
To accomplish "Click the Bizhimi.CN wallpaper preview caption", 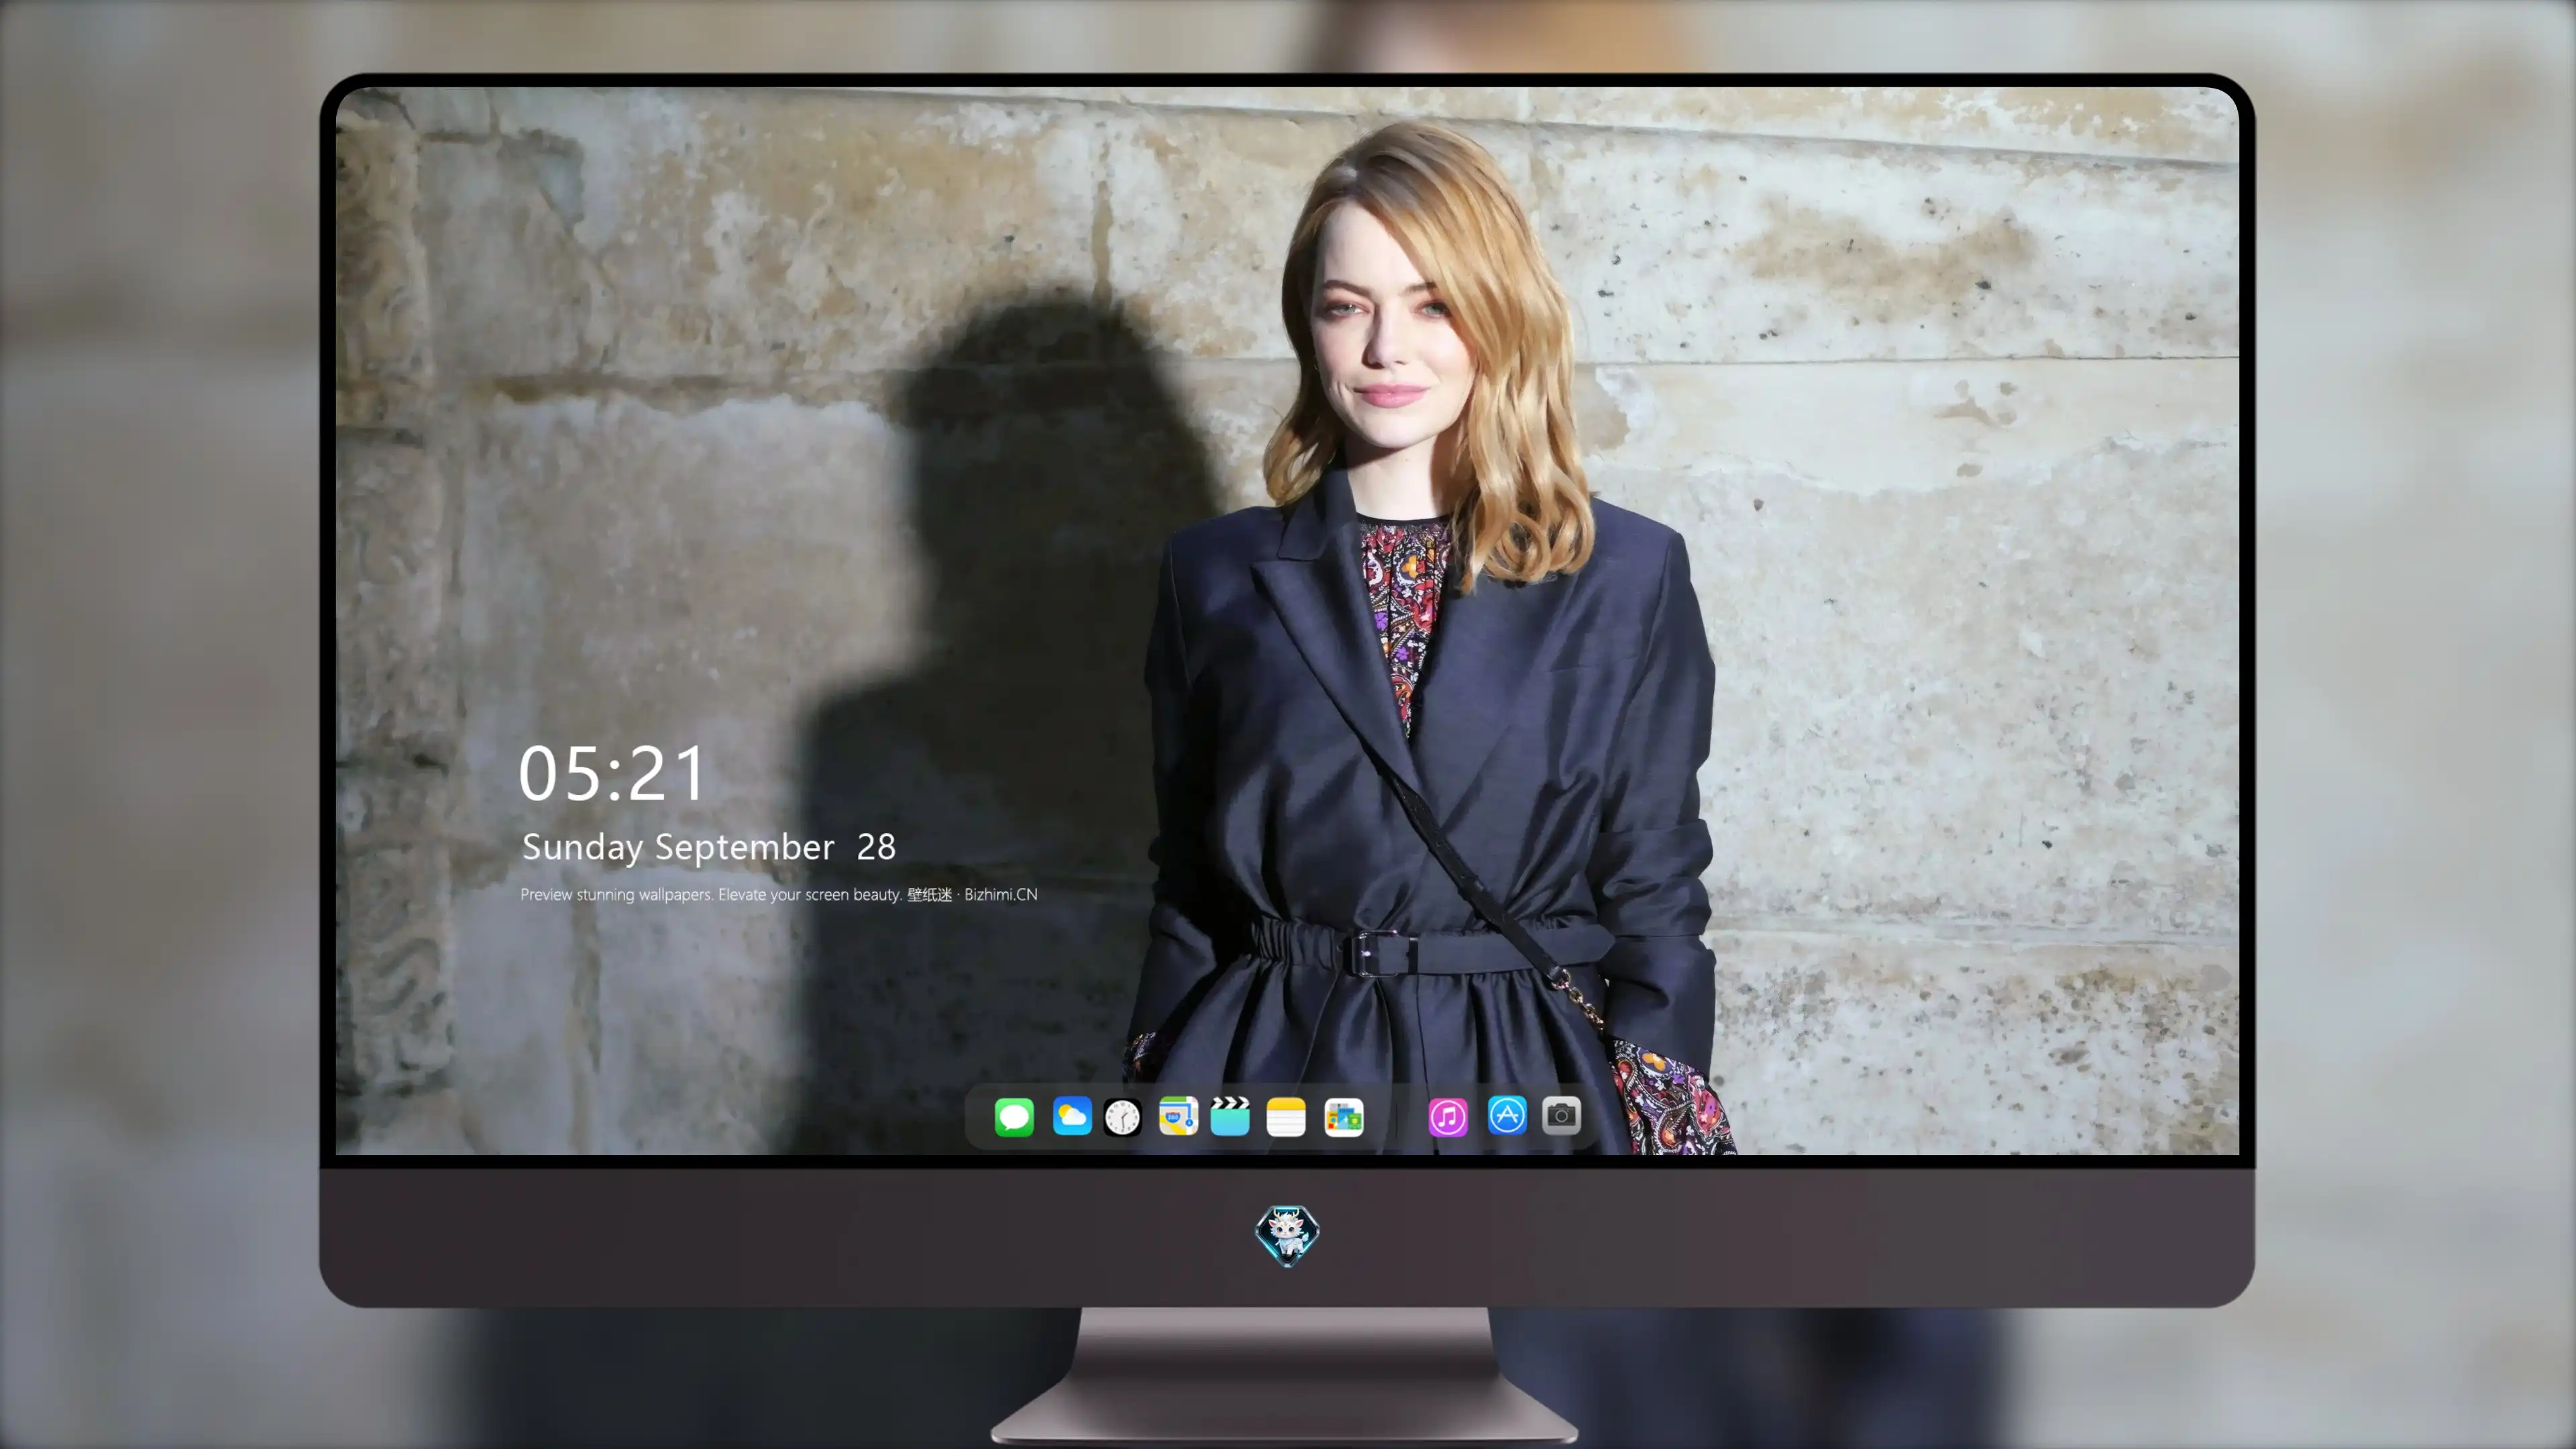I will tap(779, 894).
